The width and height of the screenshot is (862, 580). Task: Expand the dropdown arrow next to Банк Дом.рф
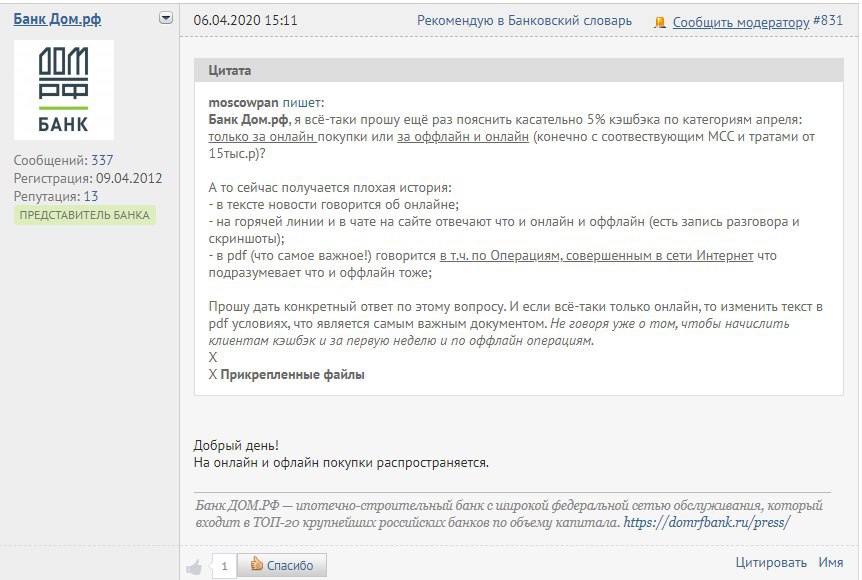pyautogui.click(x=165, y=18)
